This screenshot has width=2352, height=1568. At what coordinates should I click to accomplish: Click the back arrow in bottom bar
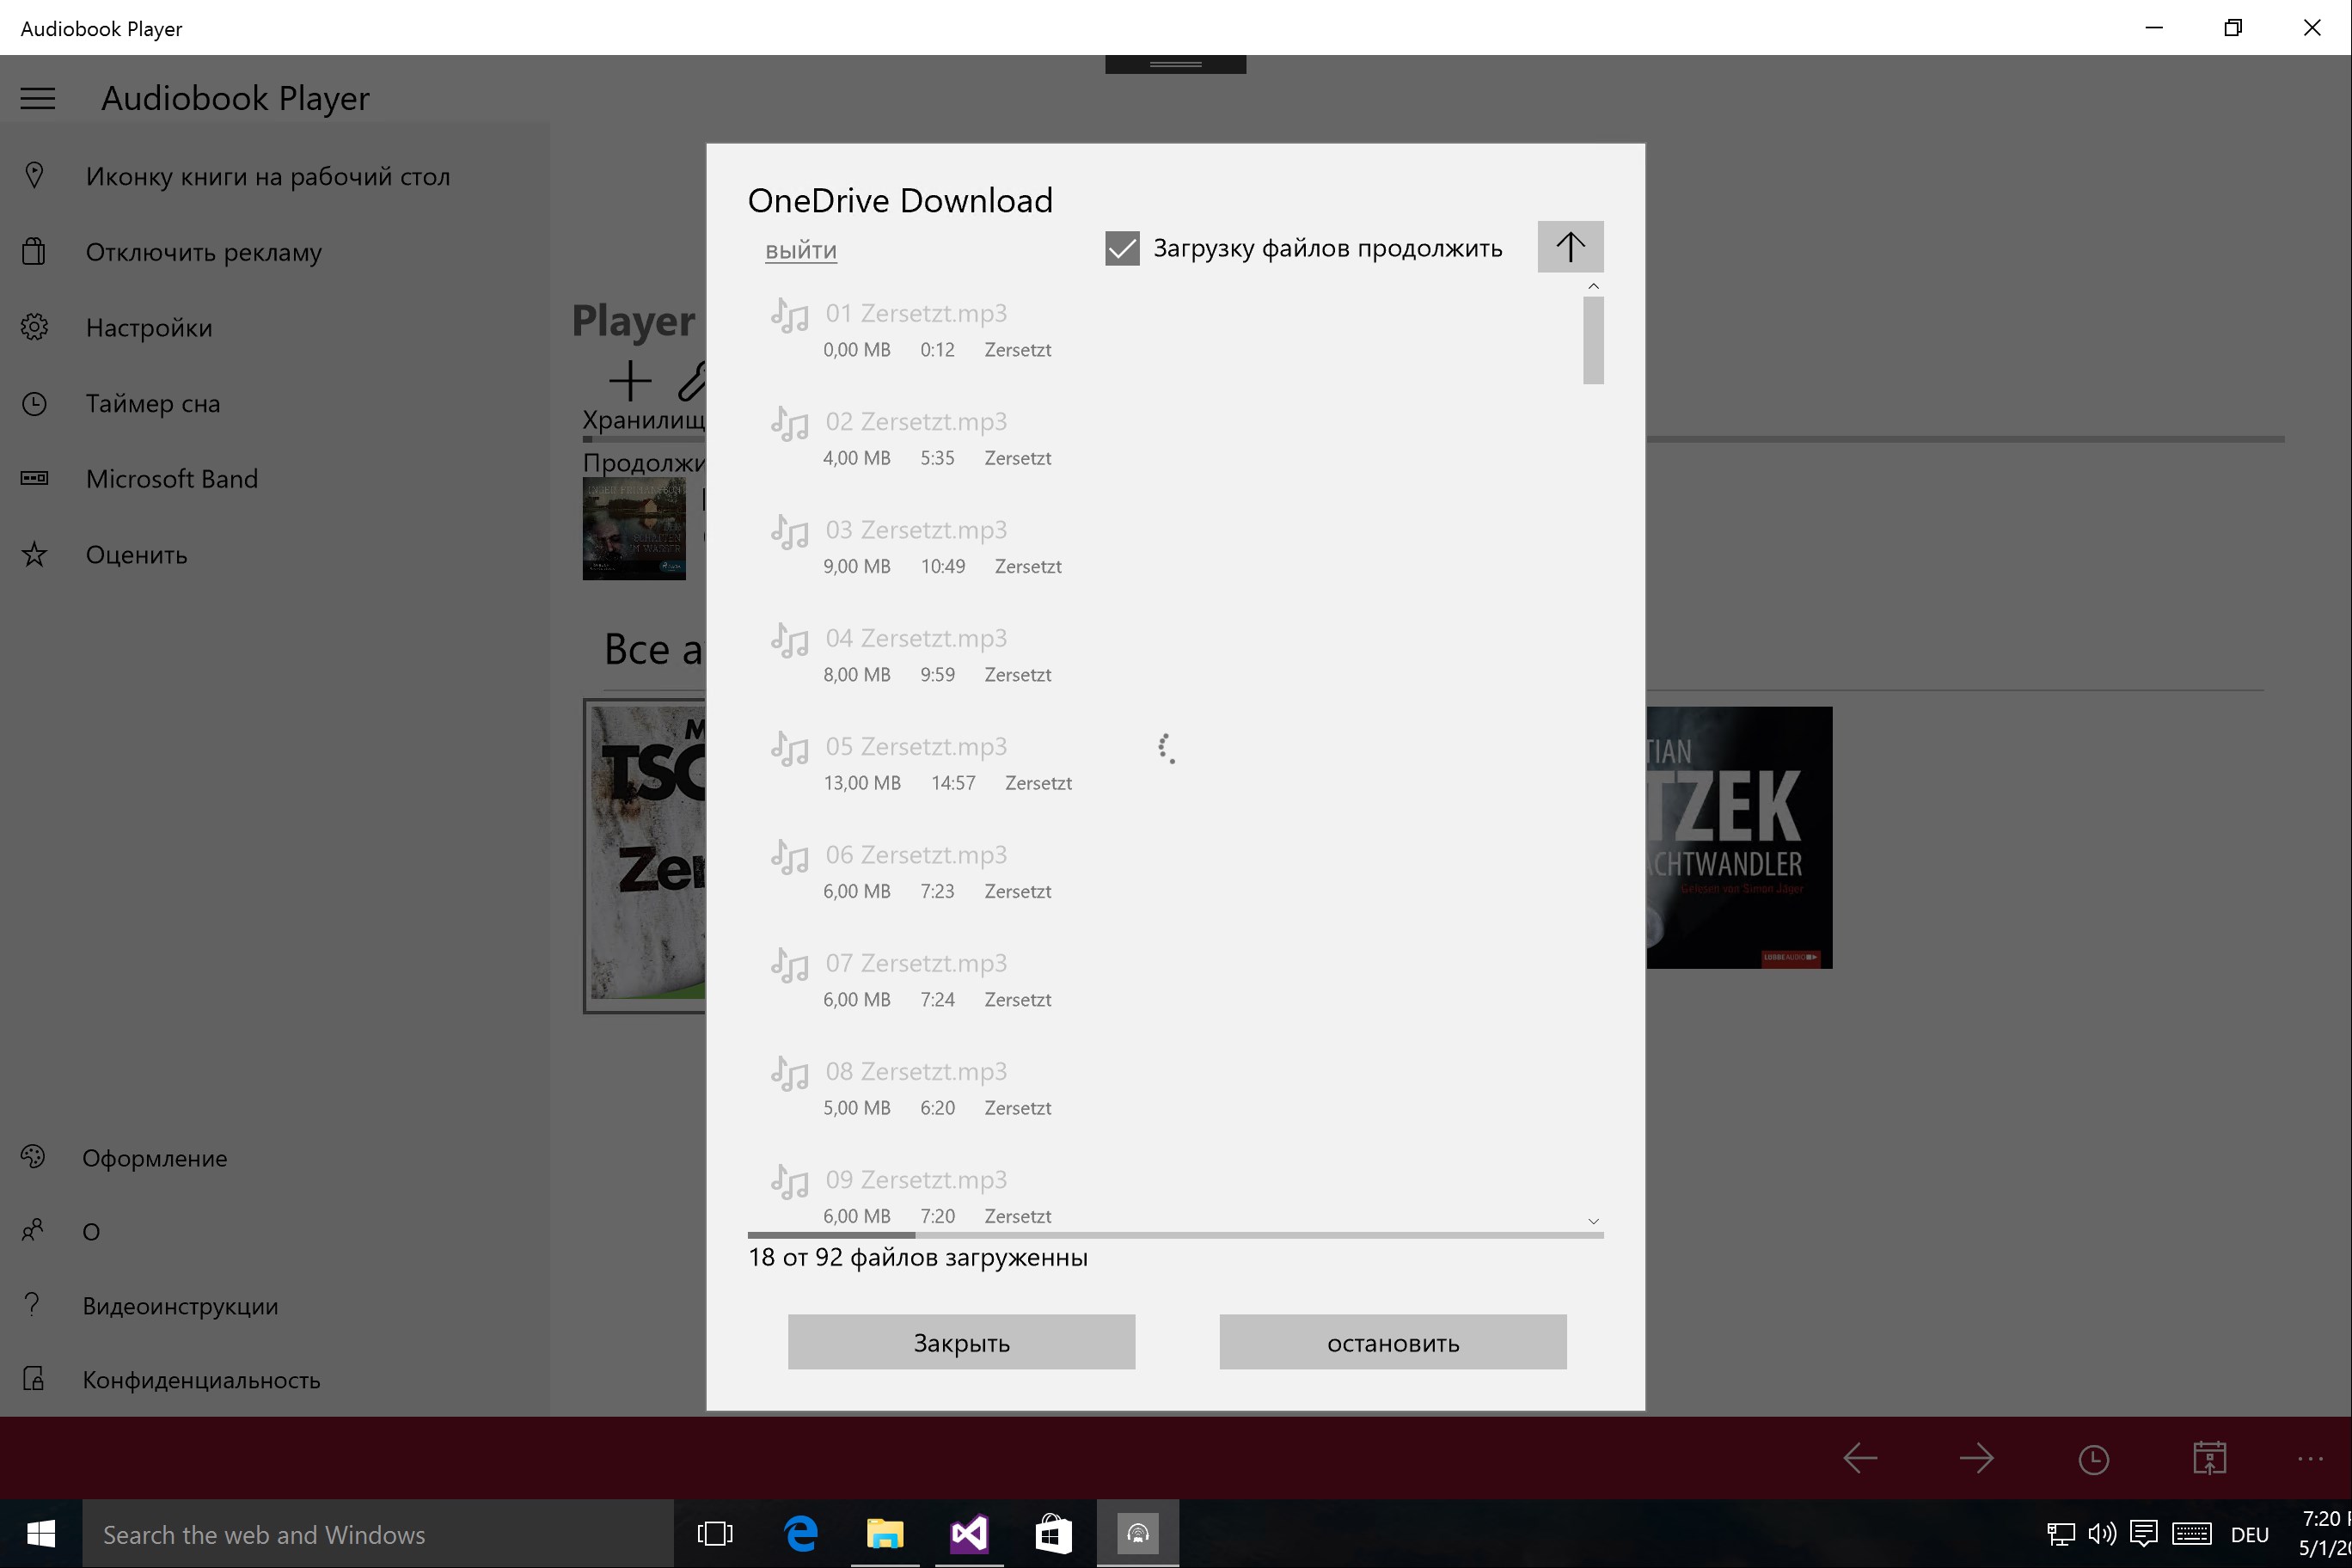tap(1860, 1459)
